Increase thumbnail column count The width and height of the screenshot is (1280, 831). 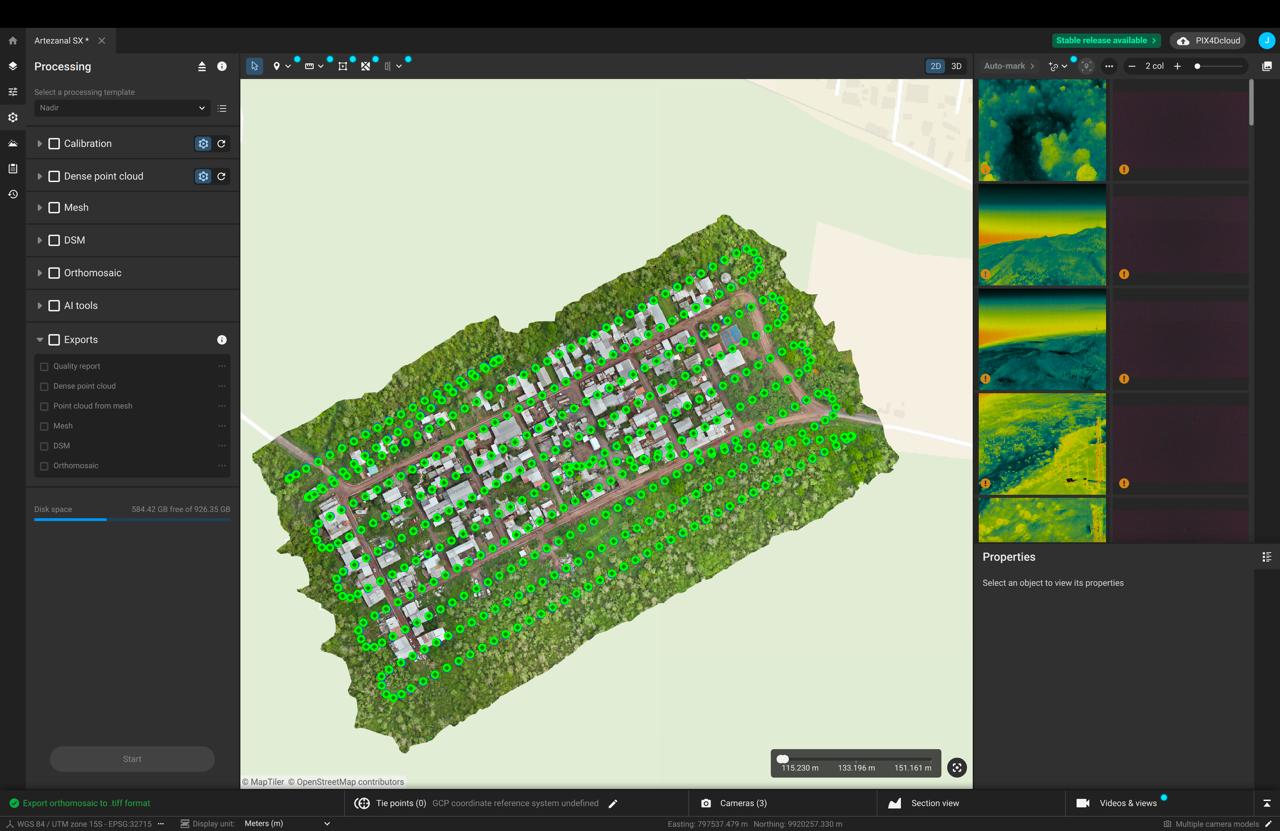coord(1177,66)
